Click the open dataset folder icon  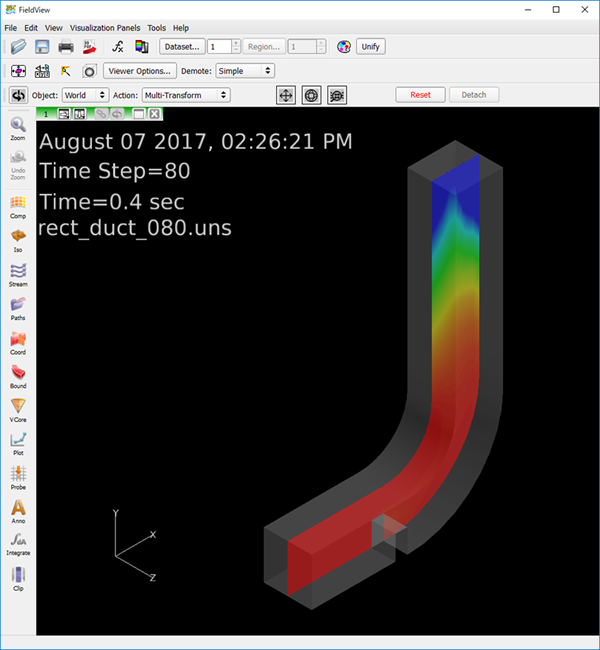click(18, 46)
